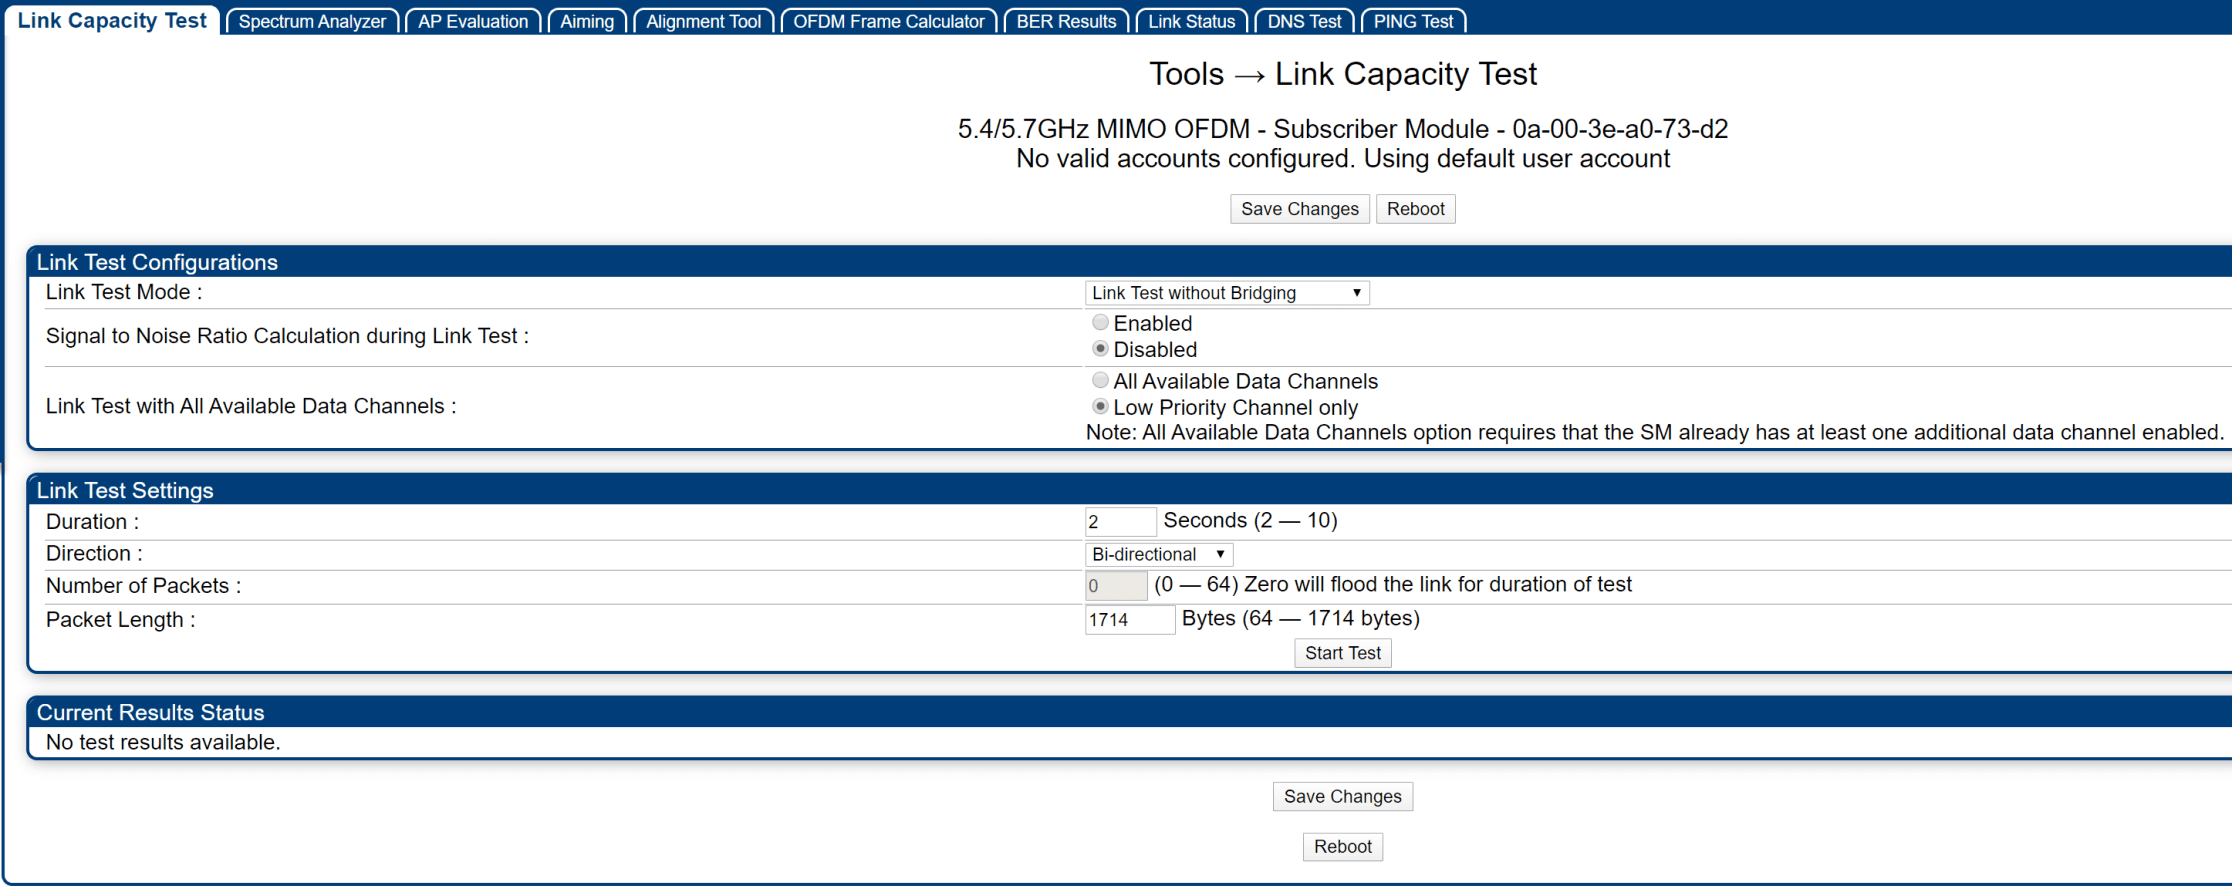The height and width of the screenshot is (896, 2232).
Task: Enable Signal to Noise Ratio Calculation
Action: click(x=1100, y=323)
